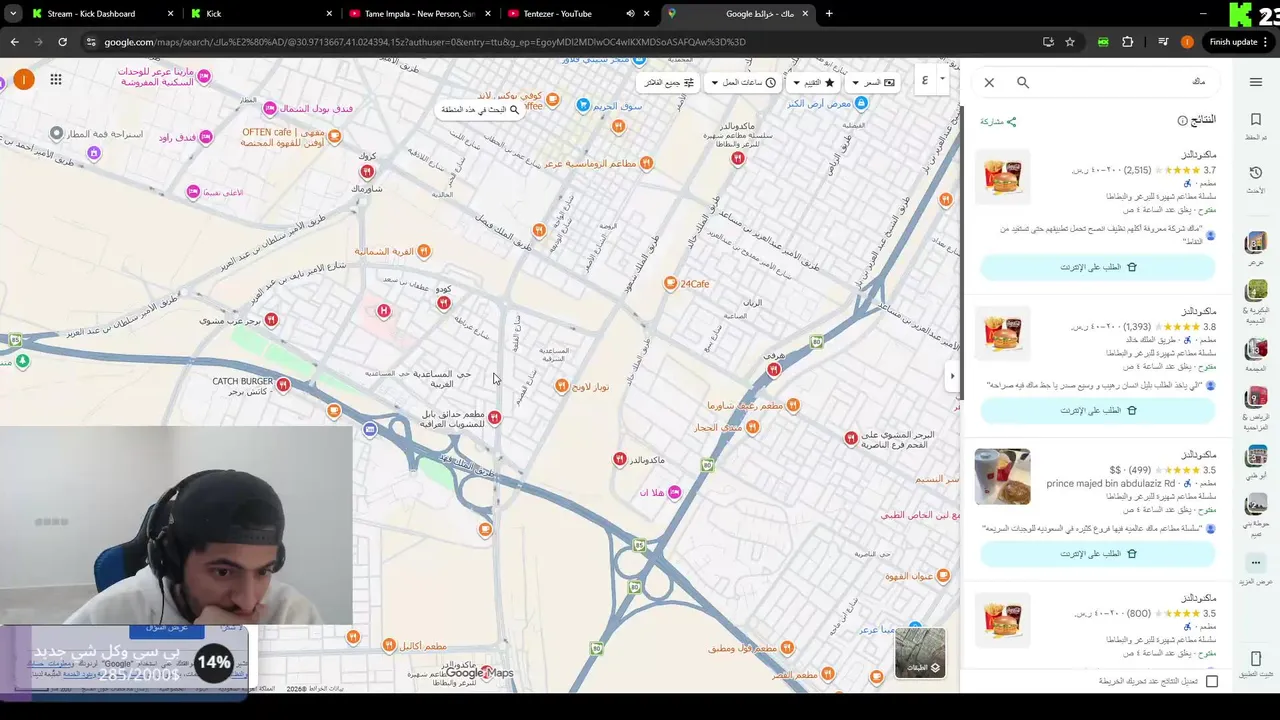Click the Finish update button

tap(1233, 42)
